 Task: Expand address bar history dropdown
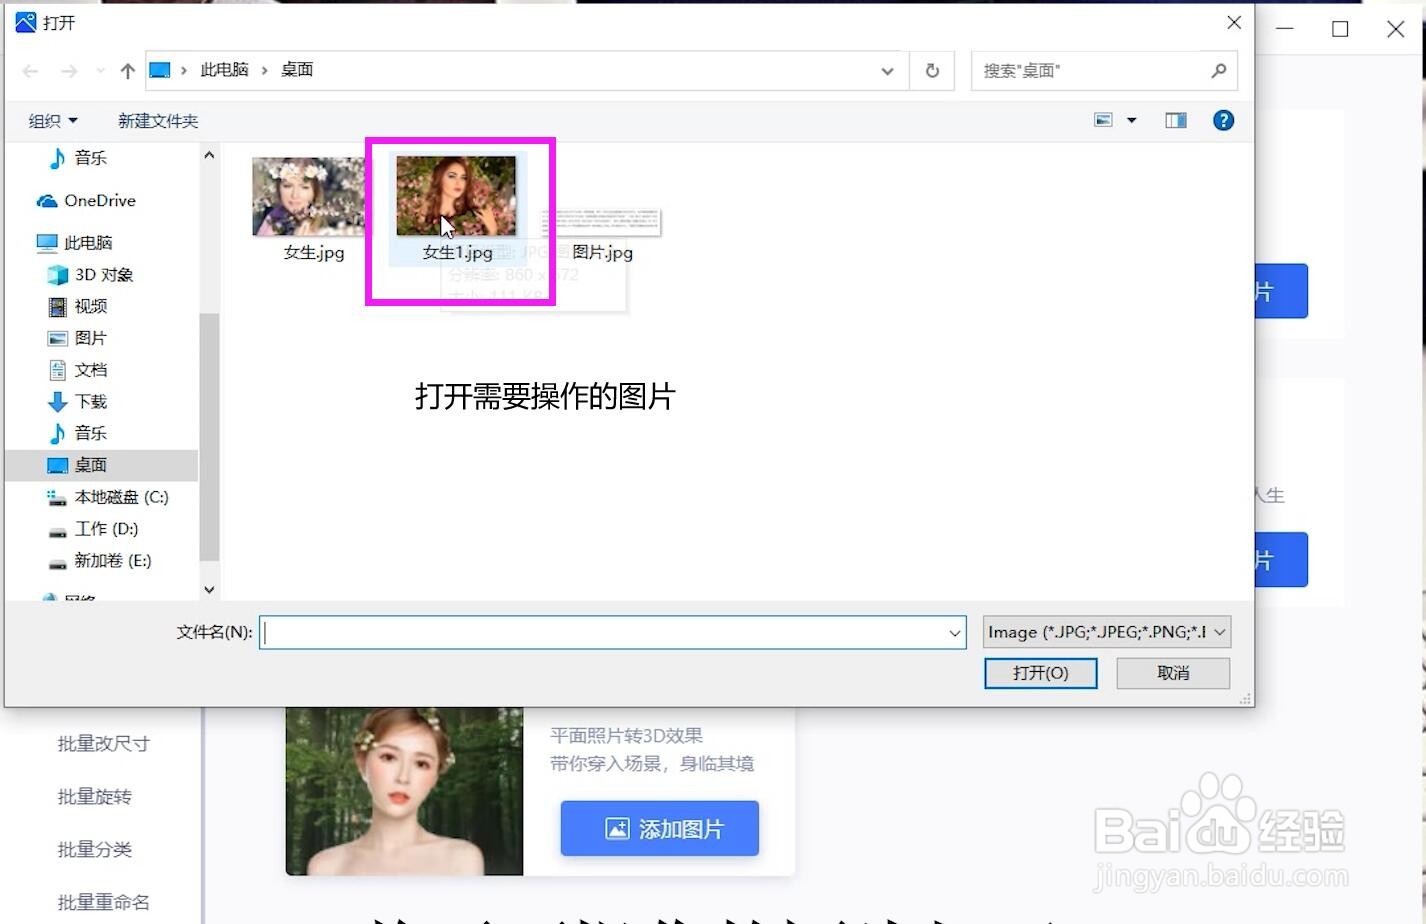point(887,71)
